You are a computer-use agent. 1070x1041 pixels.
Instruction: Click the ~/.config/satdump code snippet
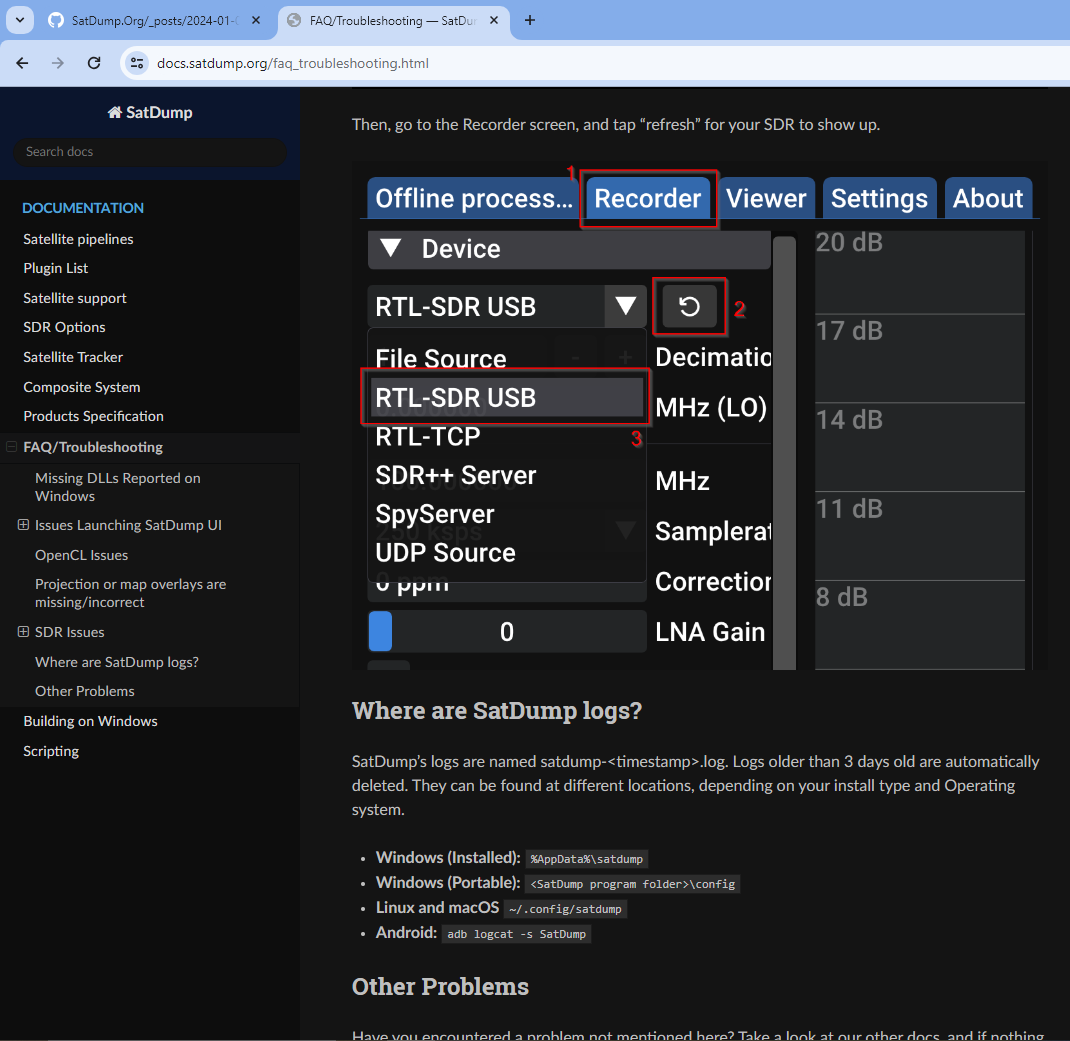click(565, 909)
